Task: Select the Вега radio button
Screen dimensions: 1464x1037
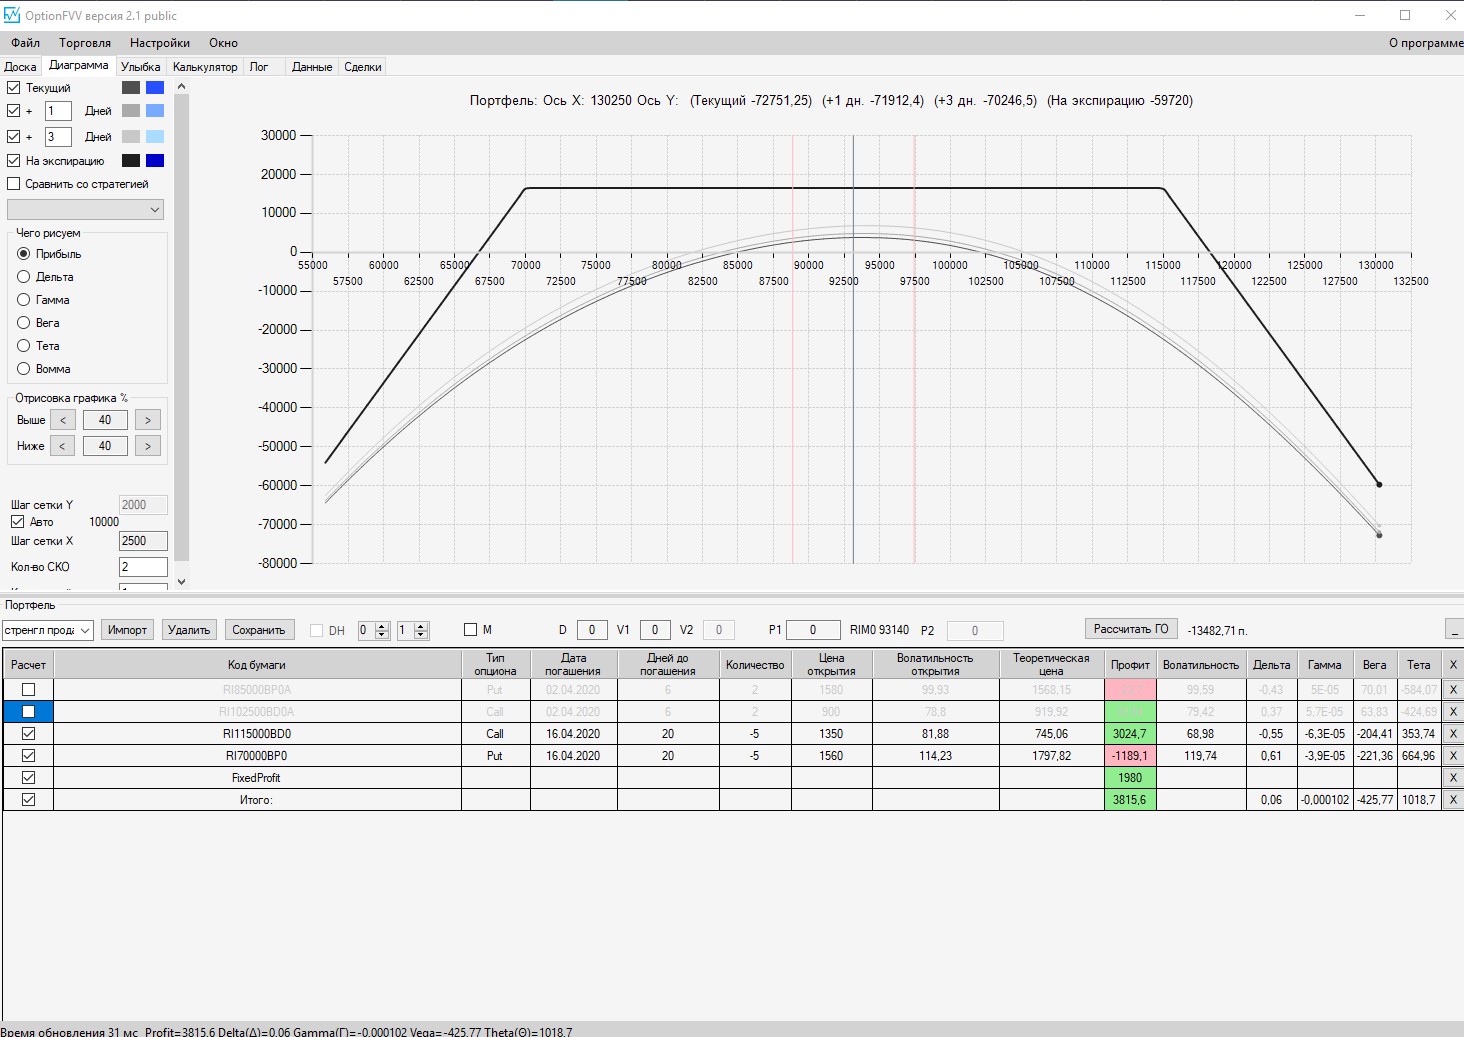Action: tap(24, 323)
